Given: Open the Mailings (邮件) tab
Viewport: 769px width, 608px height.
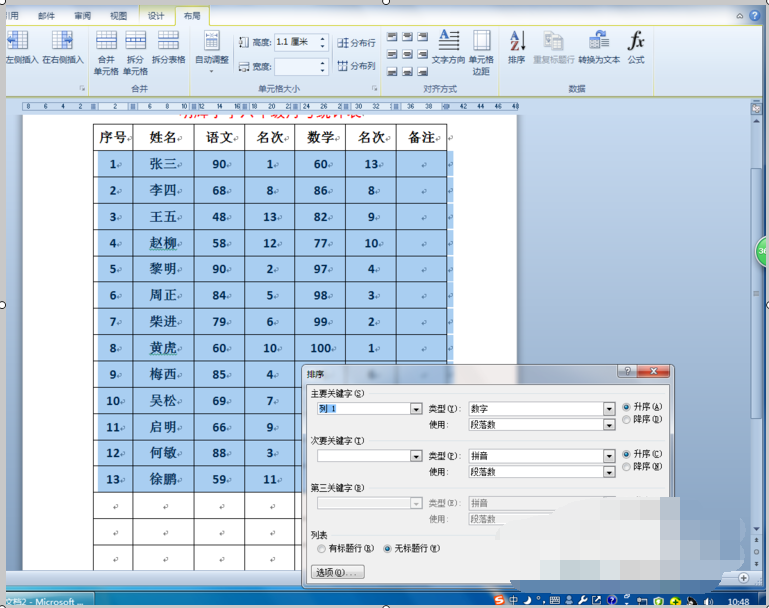Looking at the screenshot, I should pyautogui.click(x=47, y=16).
